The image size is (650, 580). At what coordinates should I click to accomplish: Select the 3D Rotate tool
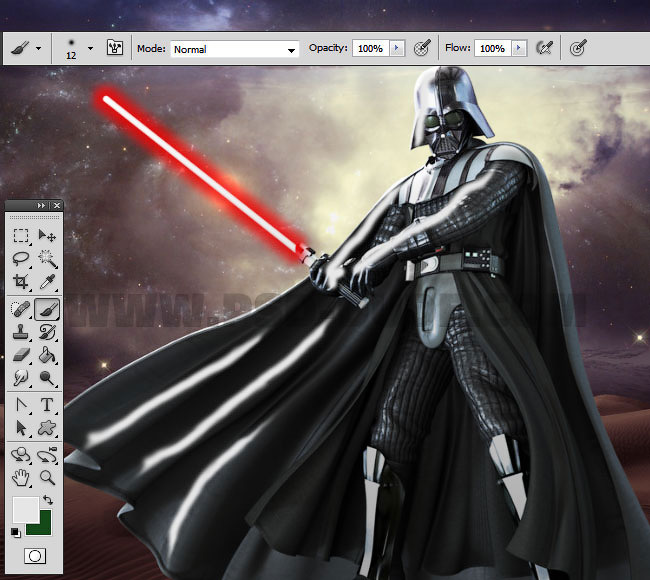tap(20, 455)
